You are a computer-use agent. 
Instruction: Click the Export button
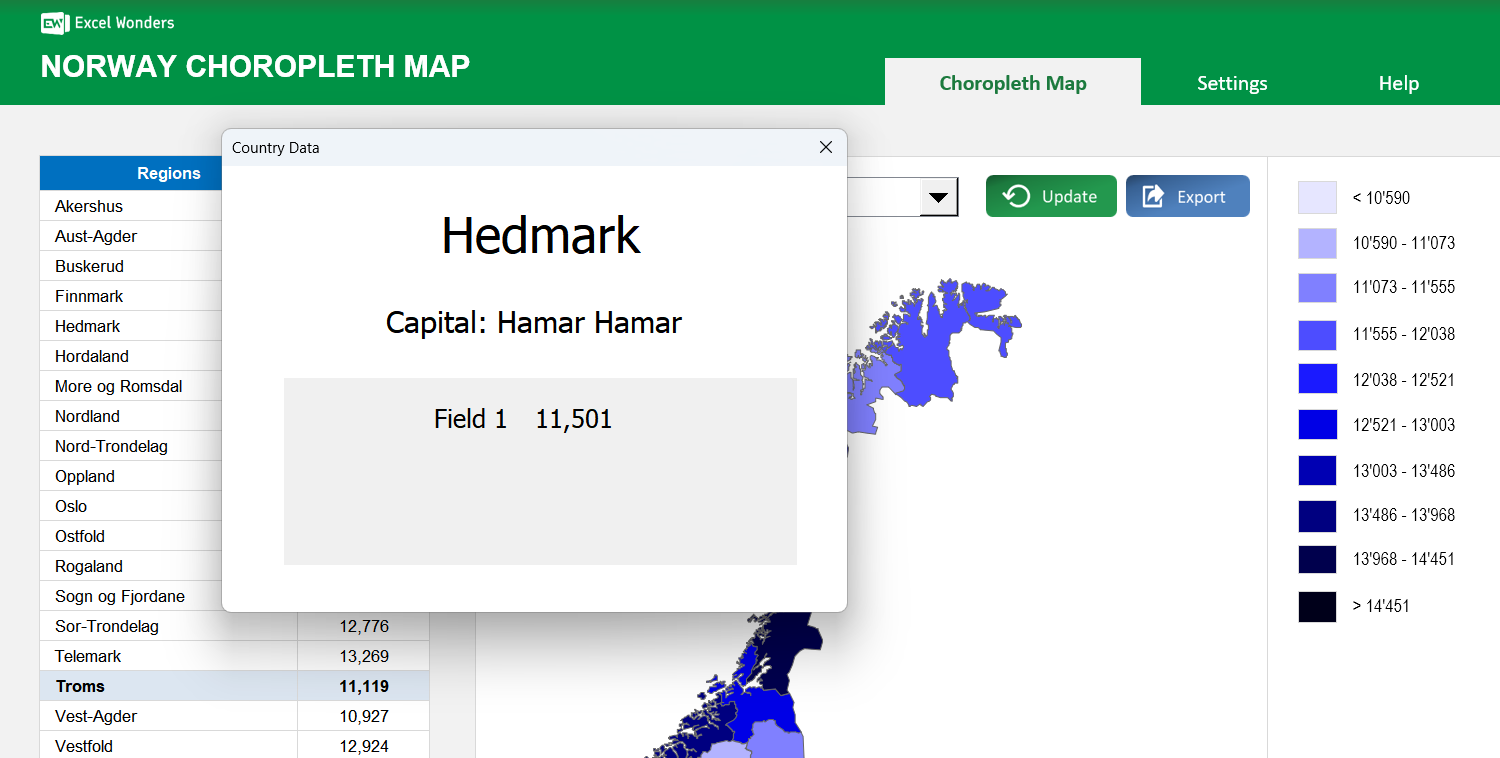pyautogui.click(x=1188, y=196)
